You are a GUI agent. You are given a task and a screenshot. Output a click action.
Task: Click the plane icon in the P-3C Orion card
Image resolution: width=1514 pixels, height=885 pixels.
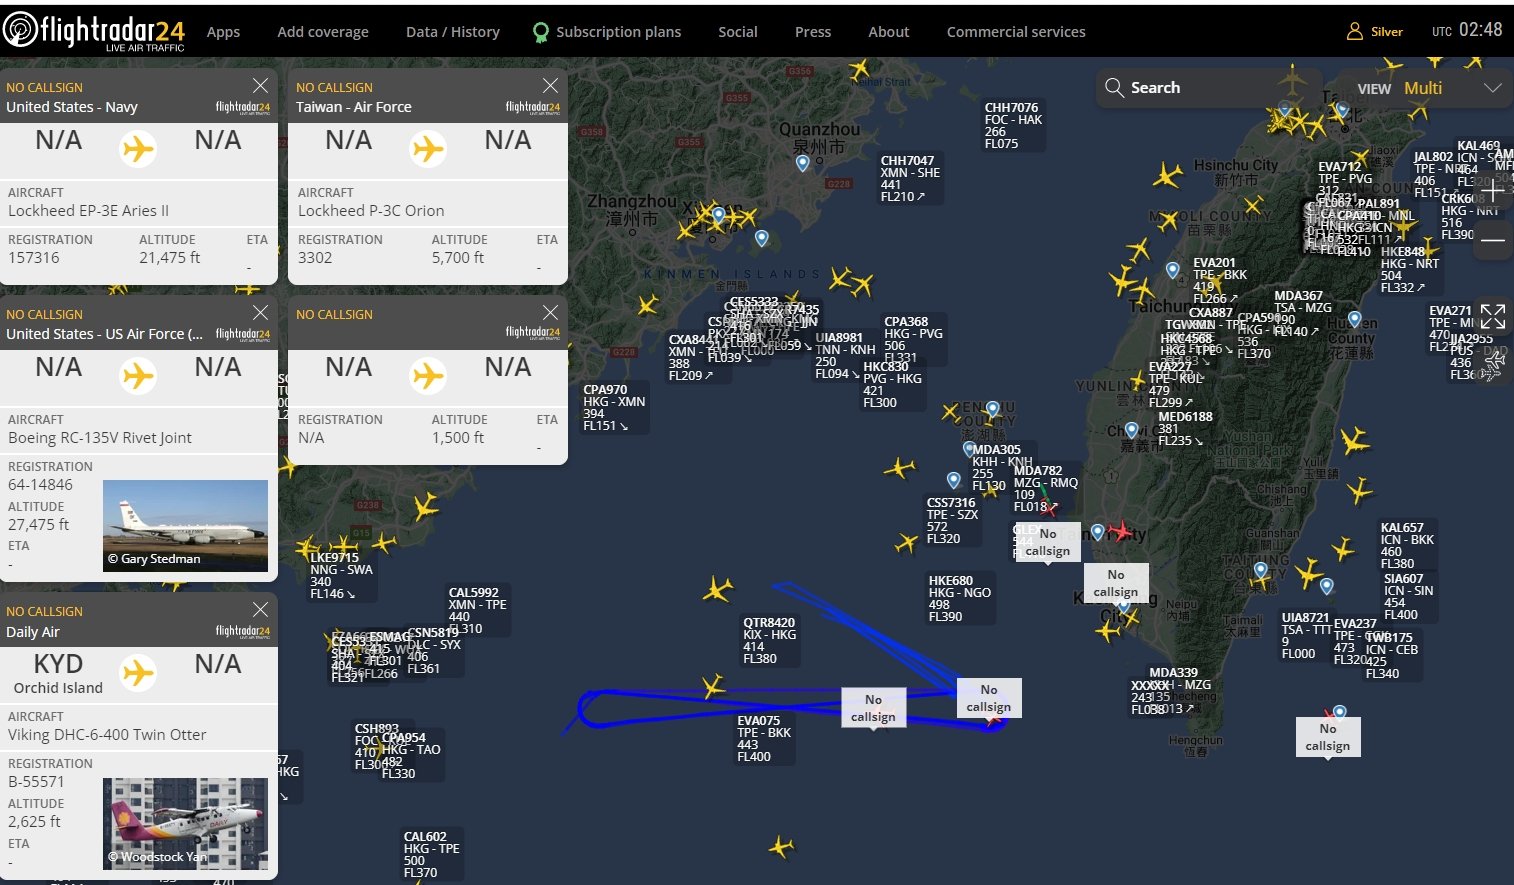428,149
